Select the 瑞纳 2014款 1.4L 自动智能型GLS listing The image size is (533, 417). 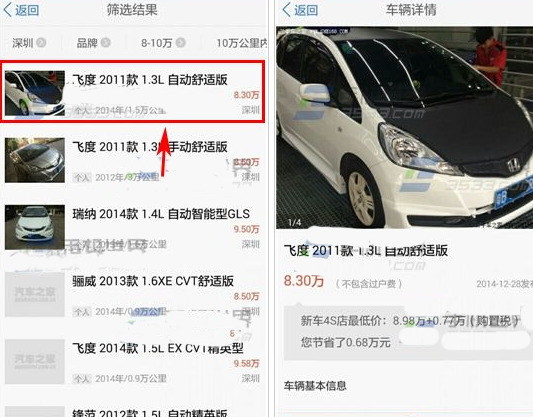133,227
